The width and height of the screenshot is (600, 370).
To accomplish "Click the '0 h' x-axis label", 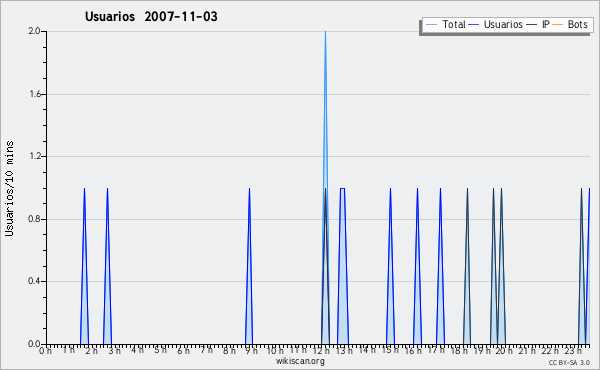I will click(45, 351).
